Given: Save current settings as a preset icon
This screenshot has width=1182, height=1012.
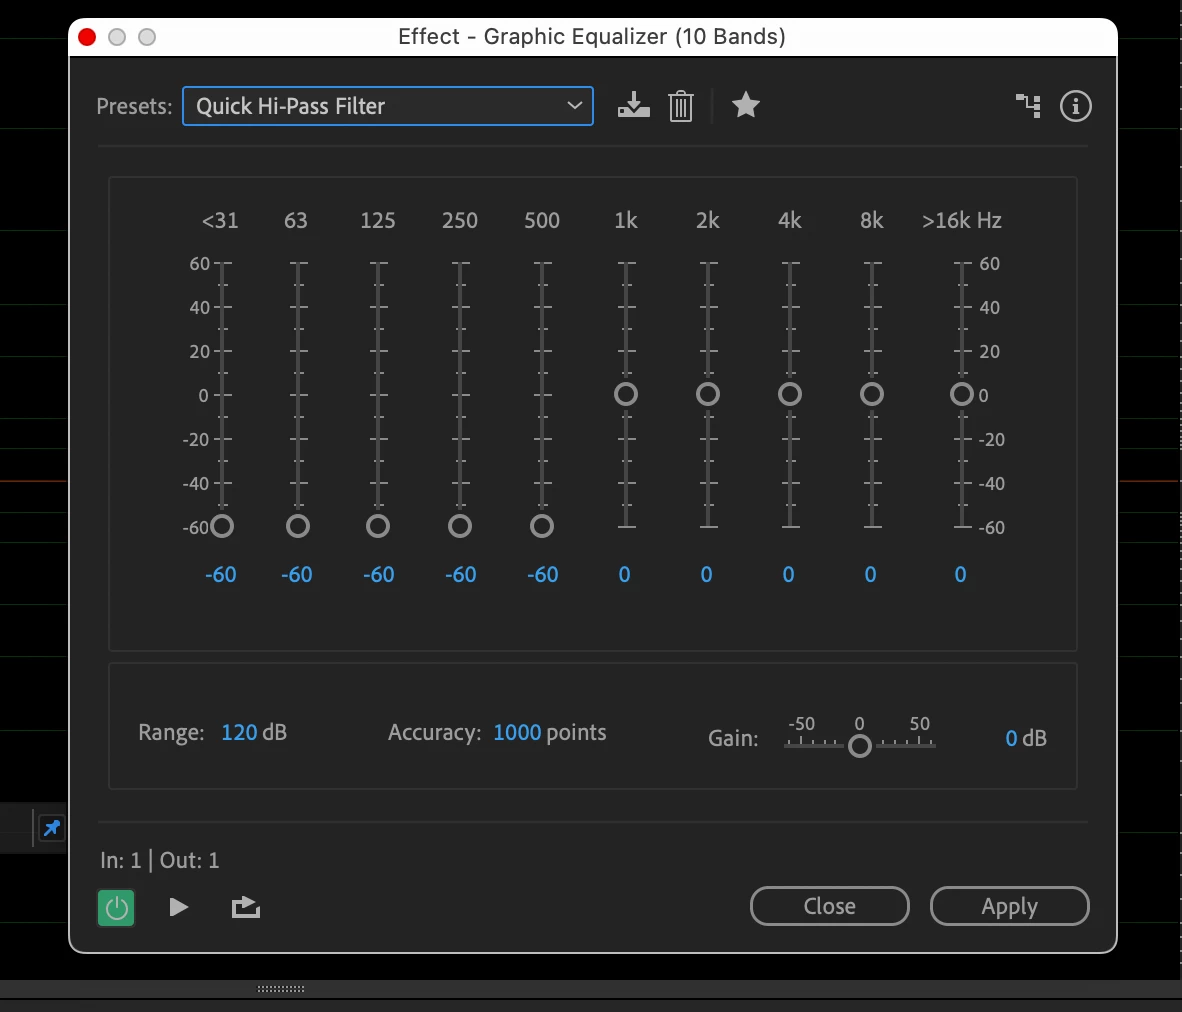Looking at the screenshot, I should pos(633,106).
